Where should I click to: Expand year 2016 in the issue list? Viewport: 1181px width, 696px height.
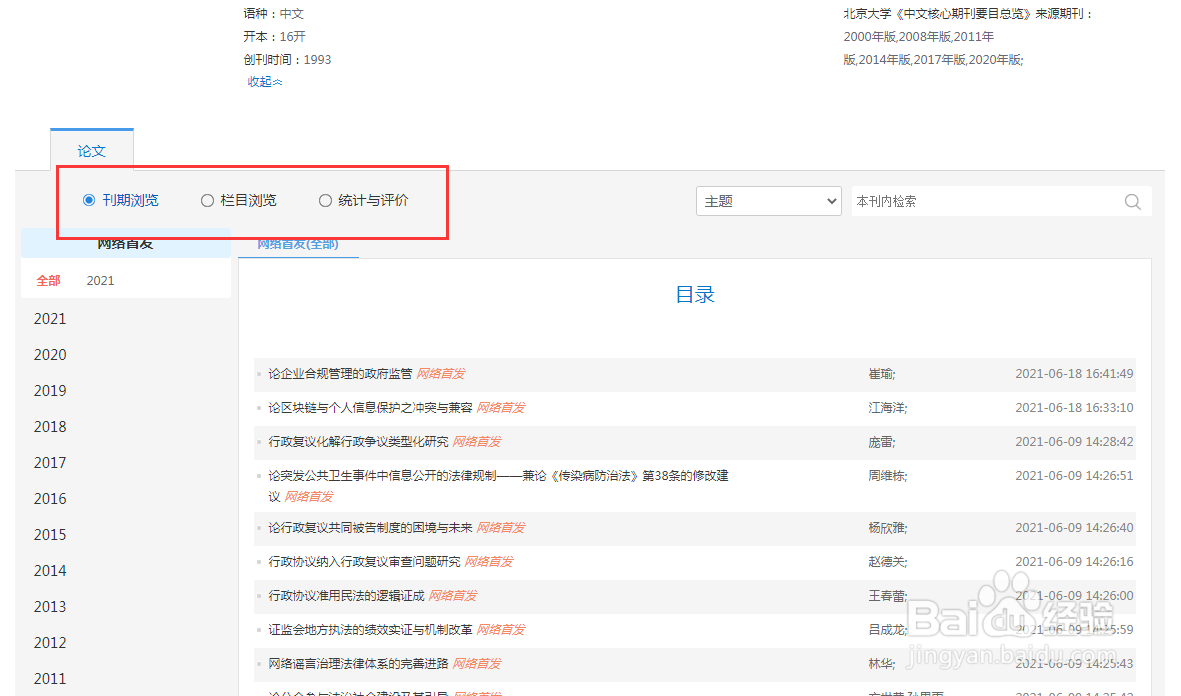(x=50, y=499)
